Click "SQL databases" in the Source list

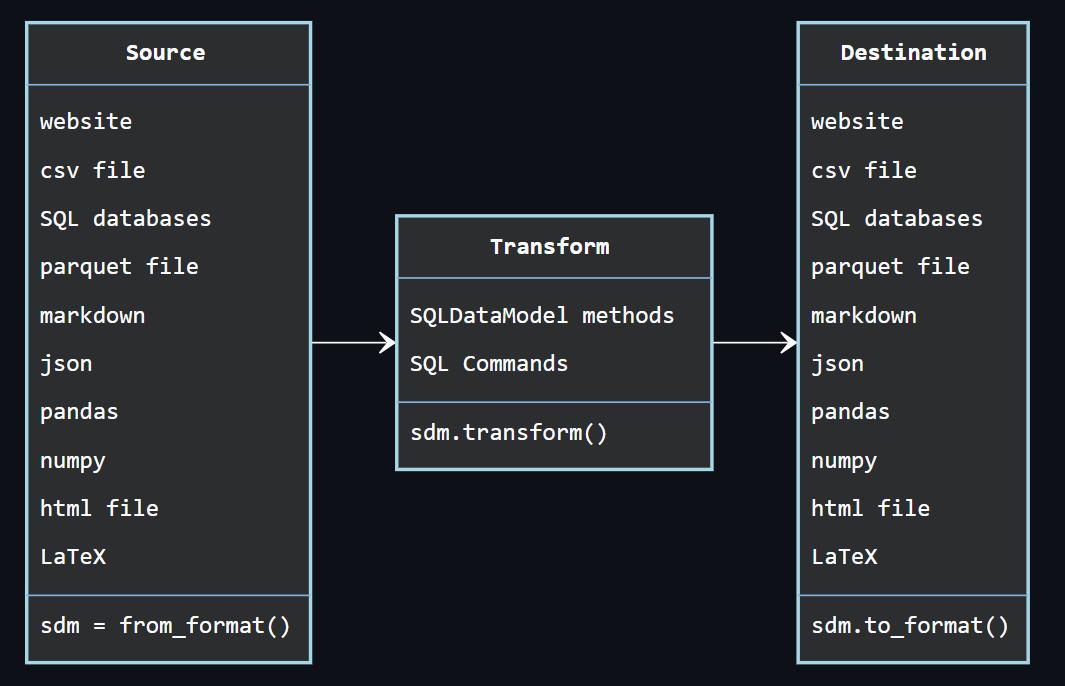125,218
